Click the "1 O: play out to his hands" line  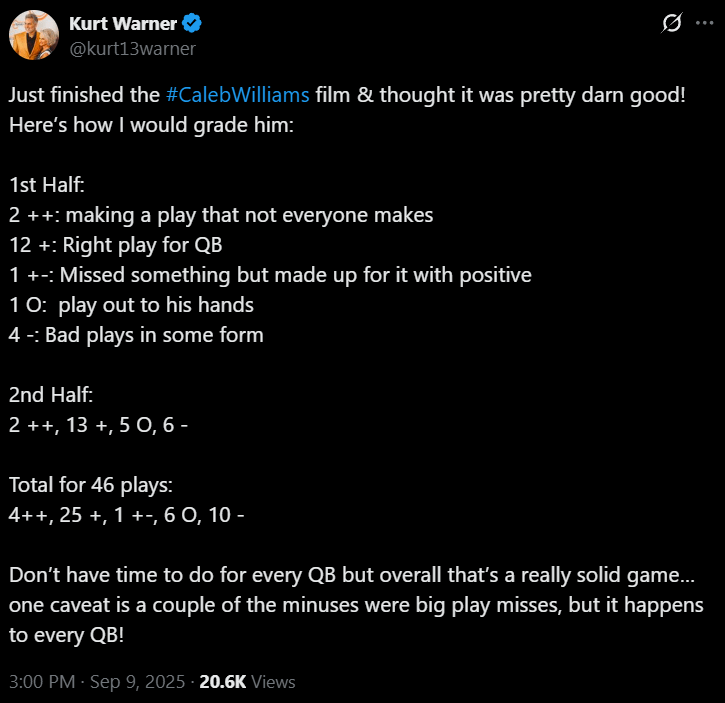[x=131, y=305]
